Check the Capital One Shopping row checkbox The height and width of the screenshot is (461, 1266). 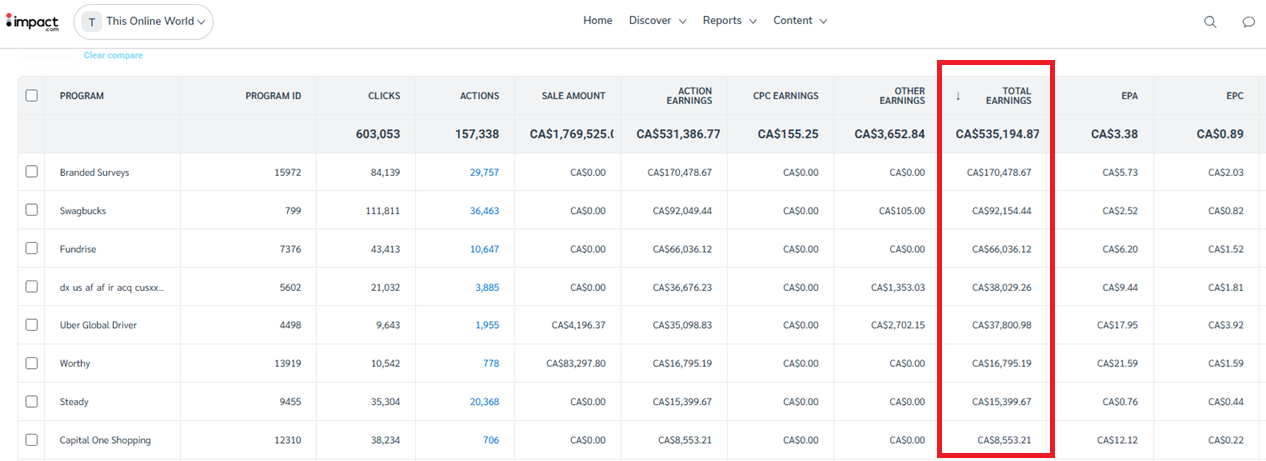(x=32, y=440)
